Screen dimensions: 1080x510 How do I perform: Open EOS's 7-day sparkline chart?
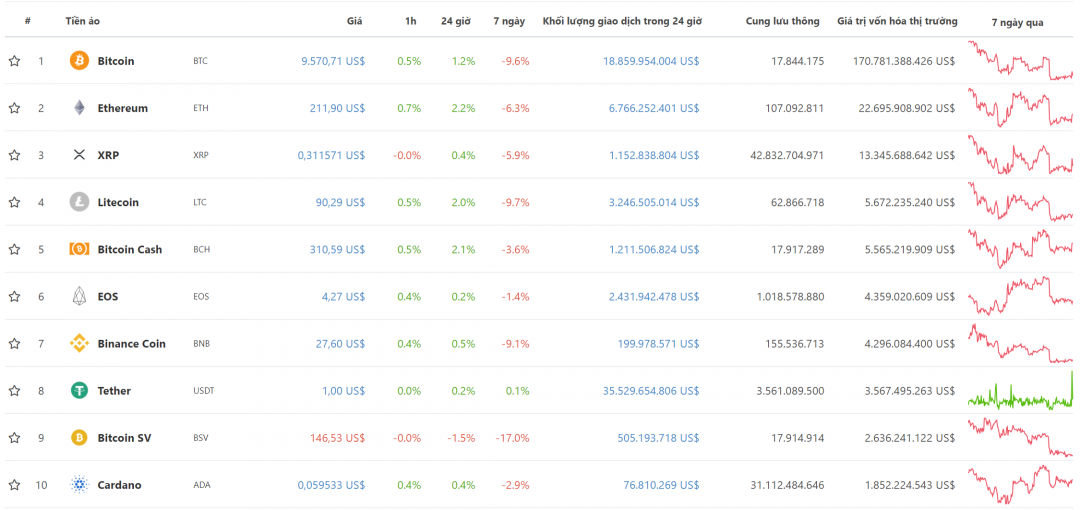coord(1020,296)
